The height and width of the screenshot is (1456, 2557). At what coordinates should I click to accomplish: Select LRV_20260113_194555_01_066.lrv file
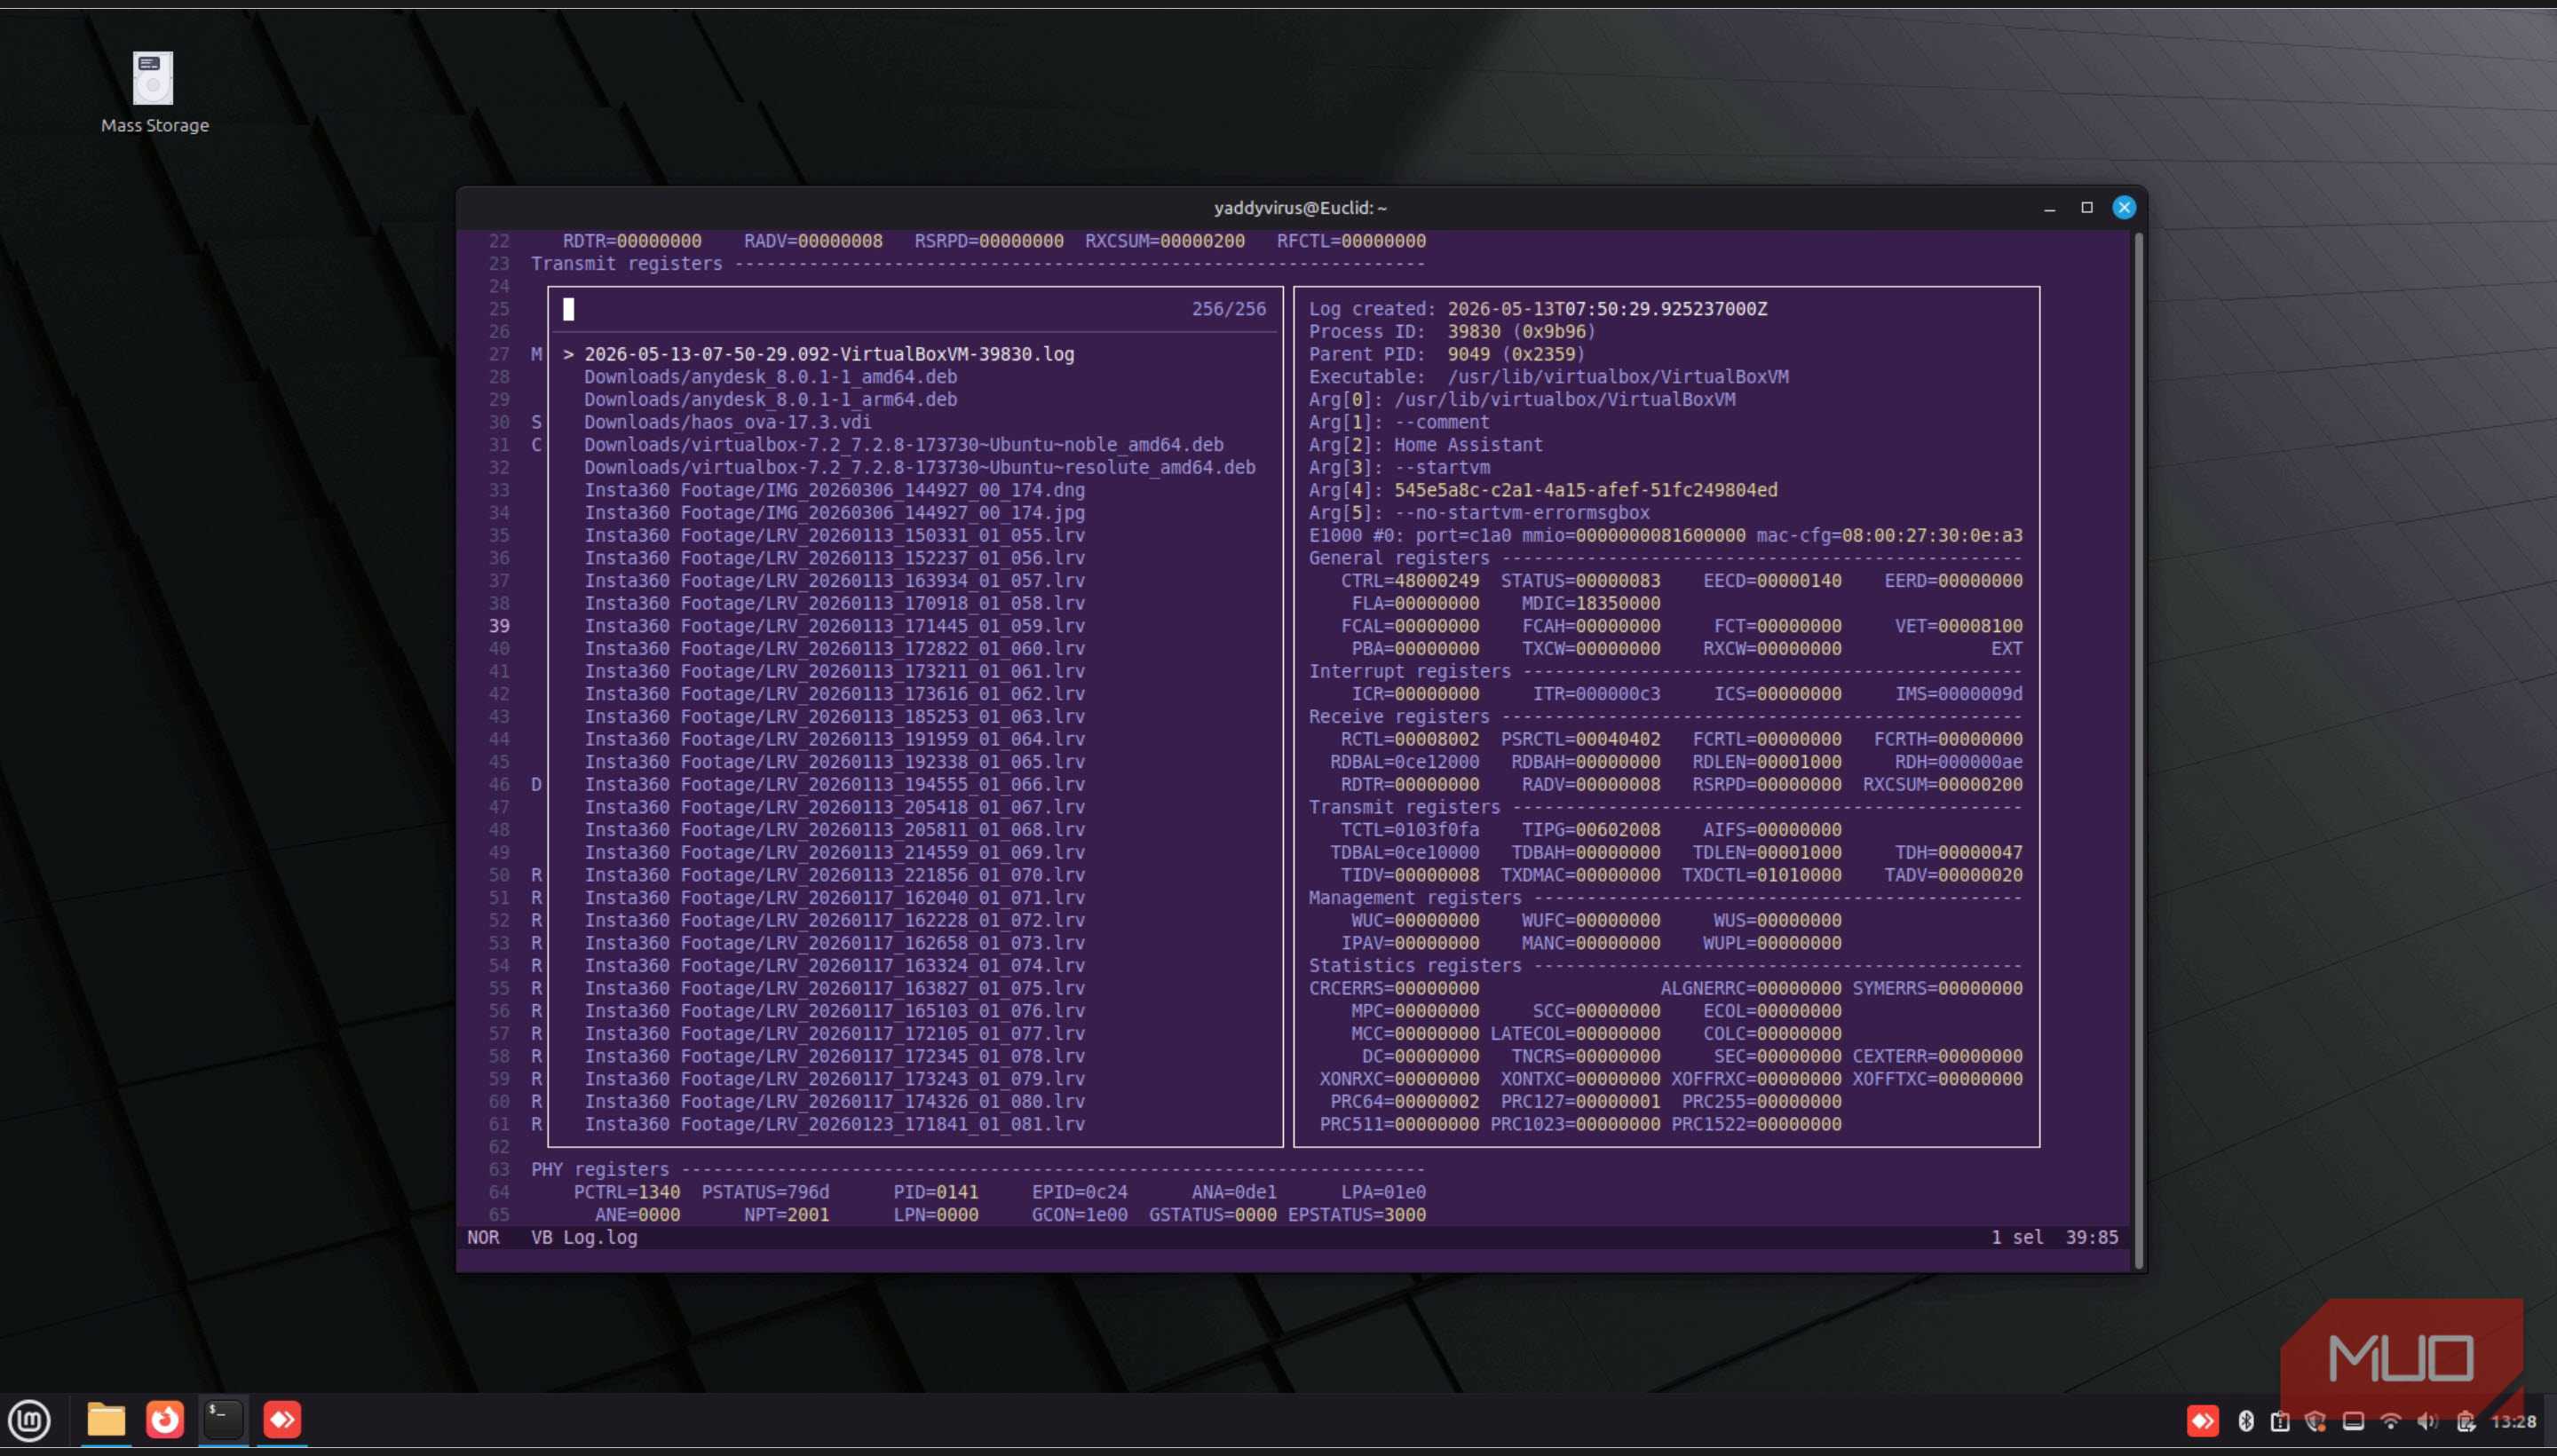pos(834,784)
